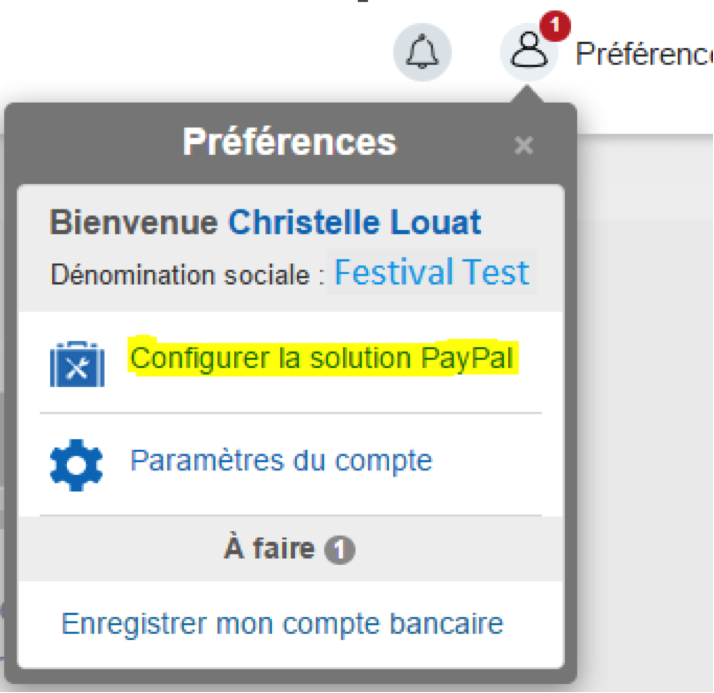Open the user profile avatar icon
Screen dimensions: 714x693
pos(529,52)
